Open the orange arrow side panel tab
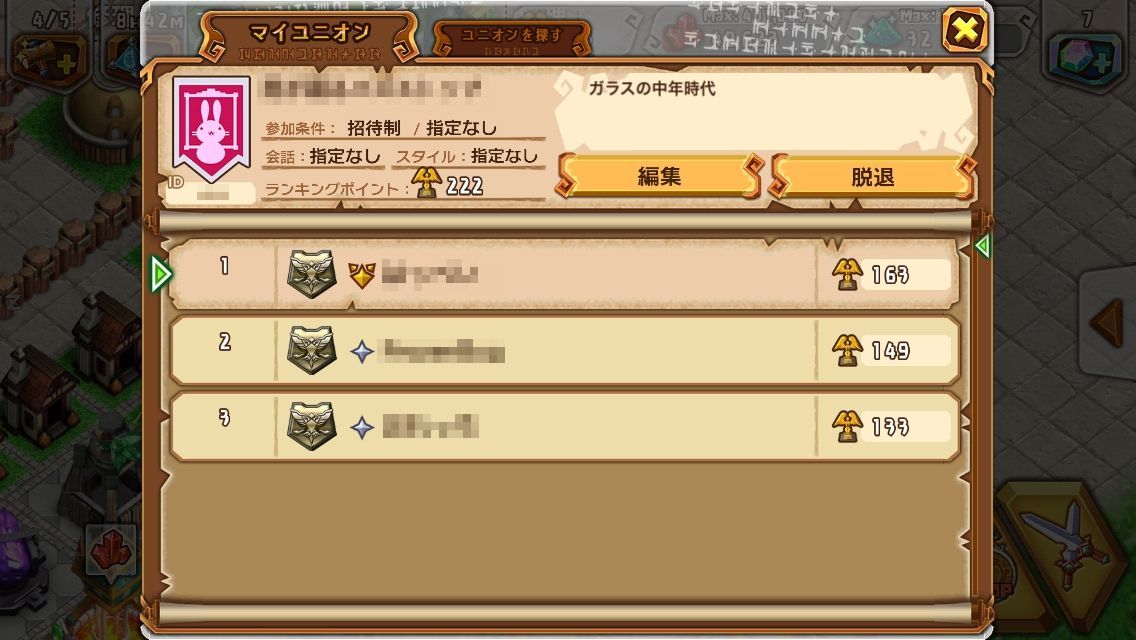1136x640 pixels. [1108, 323]
